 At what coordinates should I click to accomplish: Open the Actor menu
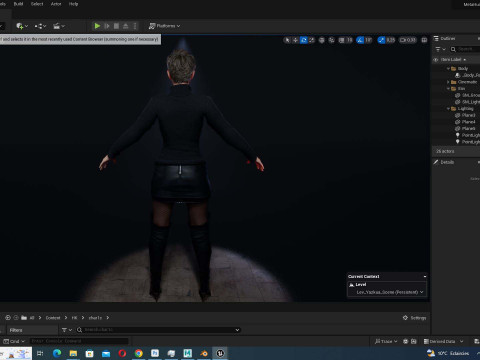pyautogui.click(x=56, y=4)
